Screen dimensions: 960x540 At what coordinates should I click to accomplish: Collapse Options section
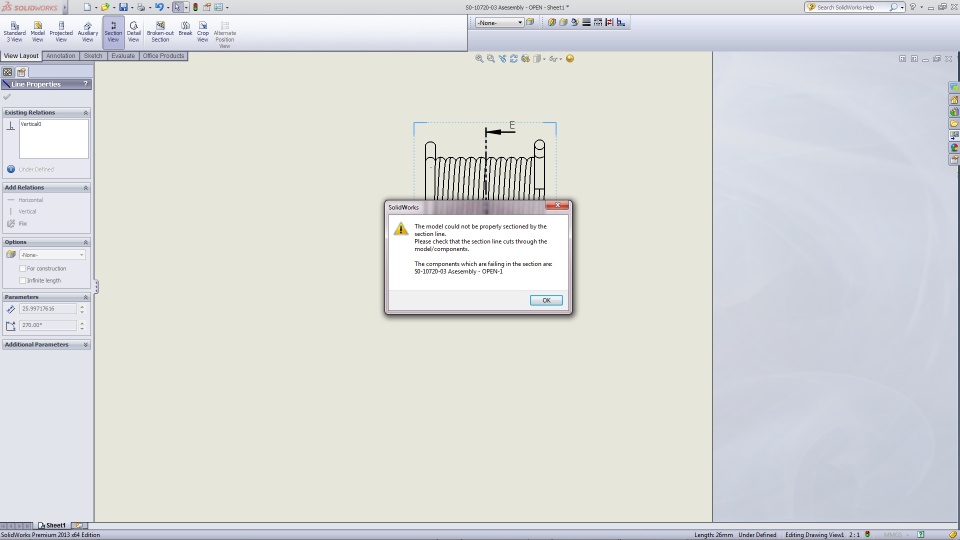(x=86, y=242)
